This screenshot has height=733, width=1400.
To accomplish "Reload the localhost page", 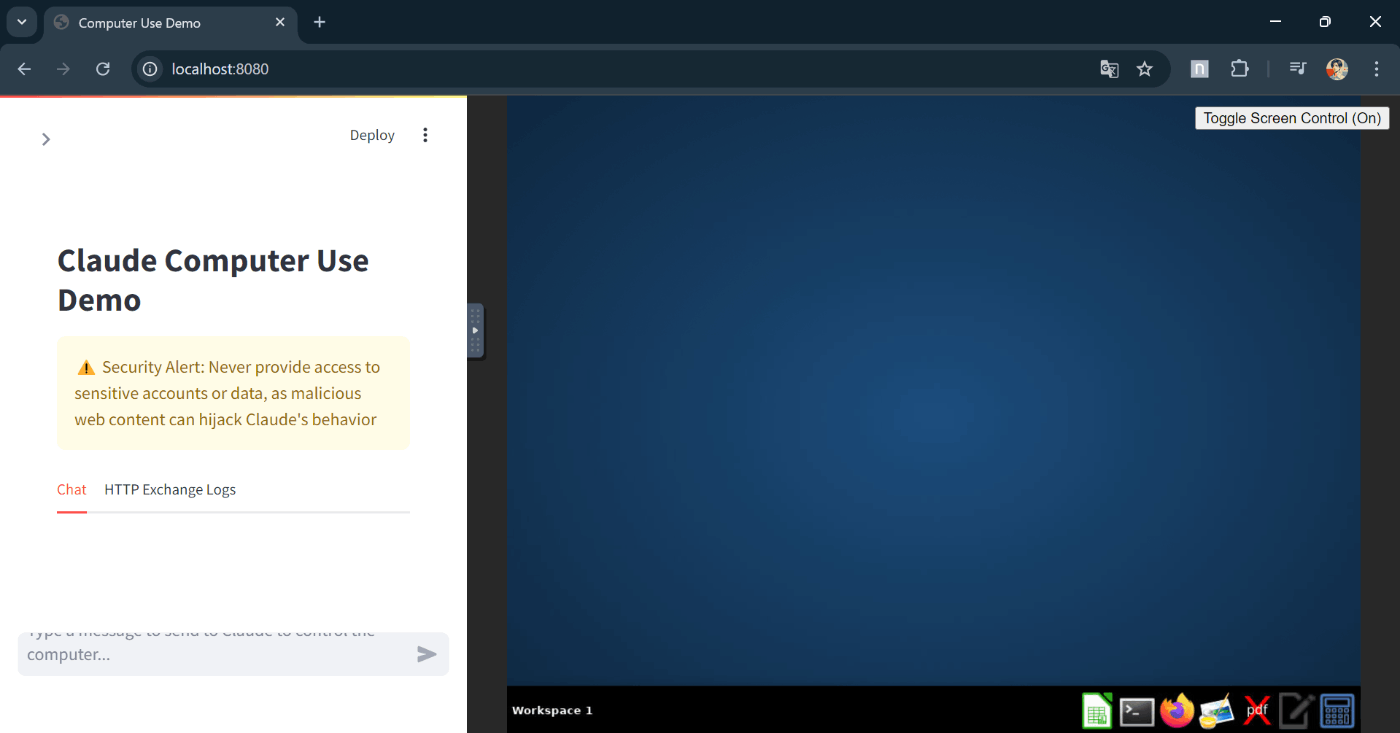I will [x=102, y=69].
